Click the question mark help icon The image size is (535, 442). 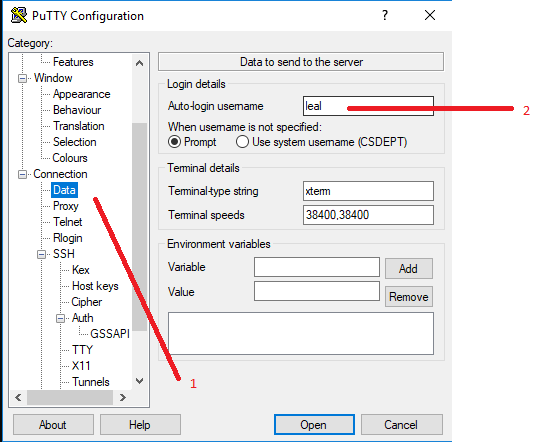click(x=385, y=15)
